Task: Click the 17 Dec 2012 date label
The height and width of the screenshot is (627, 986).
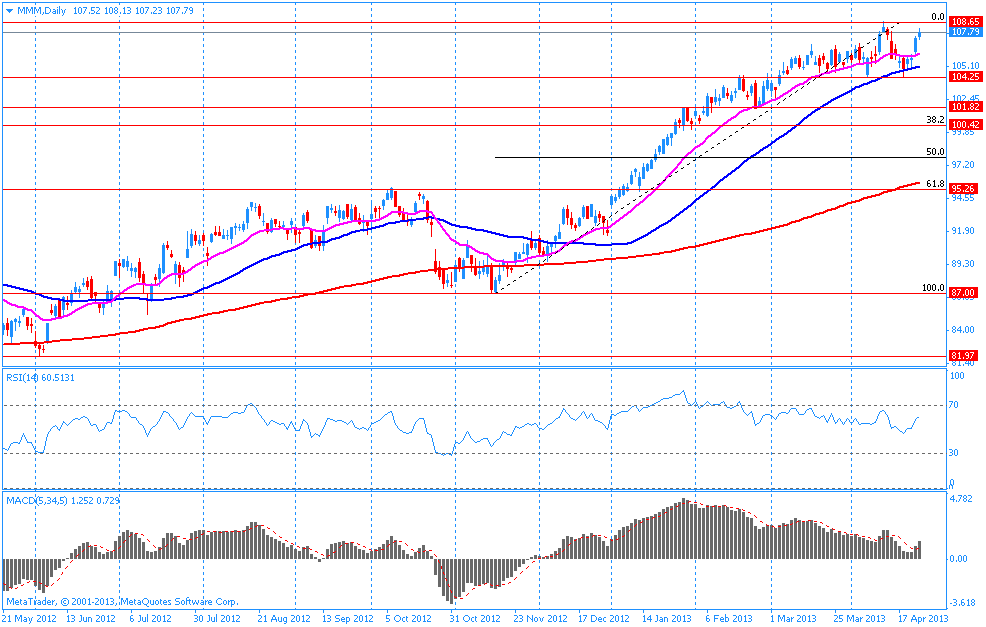Action: [x=604, y=619]
